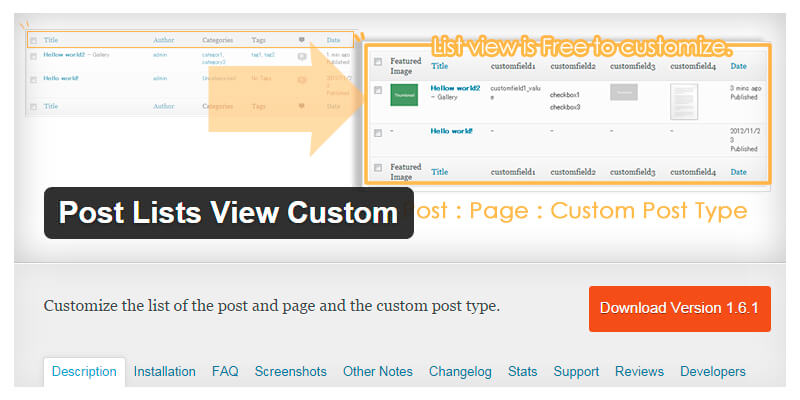800x400 pixels.
Task: Open the FAQ tab
Action: [x=225, y=371]
